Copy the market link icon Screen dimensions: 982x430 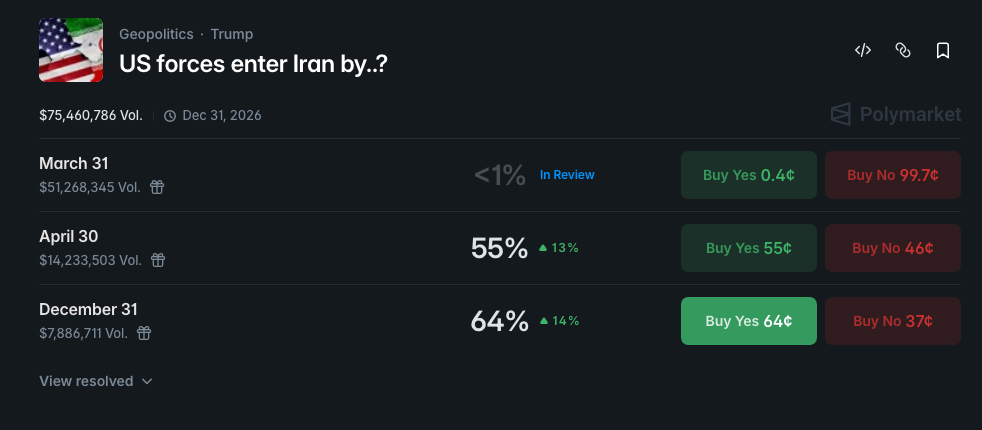903,50
